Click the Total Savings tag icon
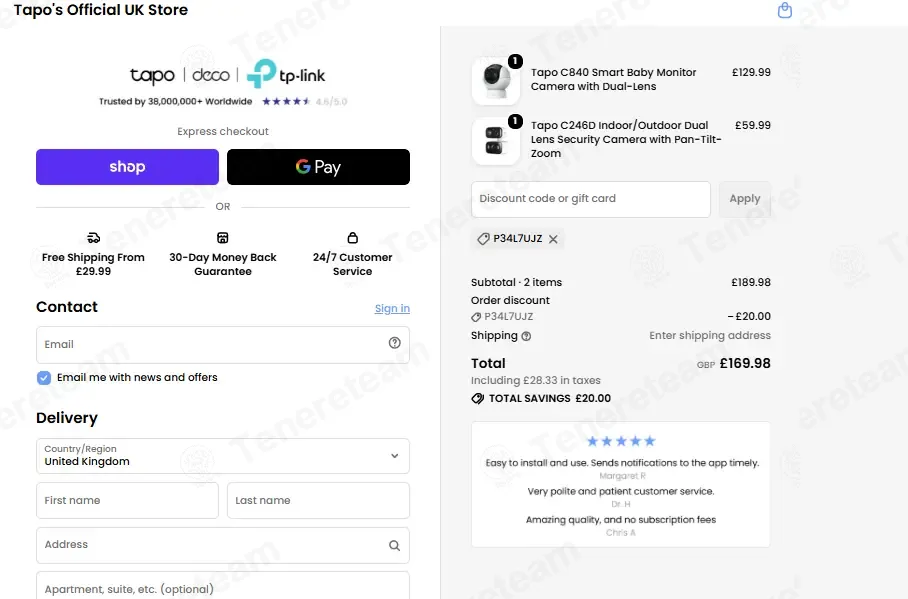 click(x=478, y=399)
